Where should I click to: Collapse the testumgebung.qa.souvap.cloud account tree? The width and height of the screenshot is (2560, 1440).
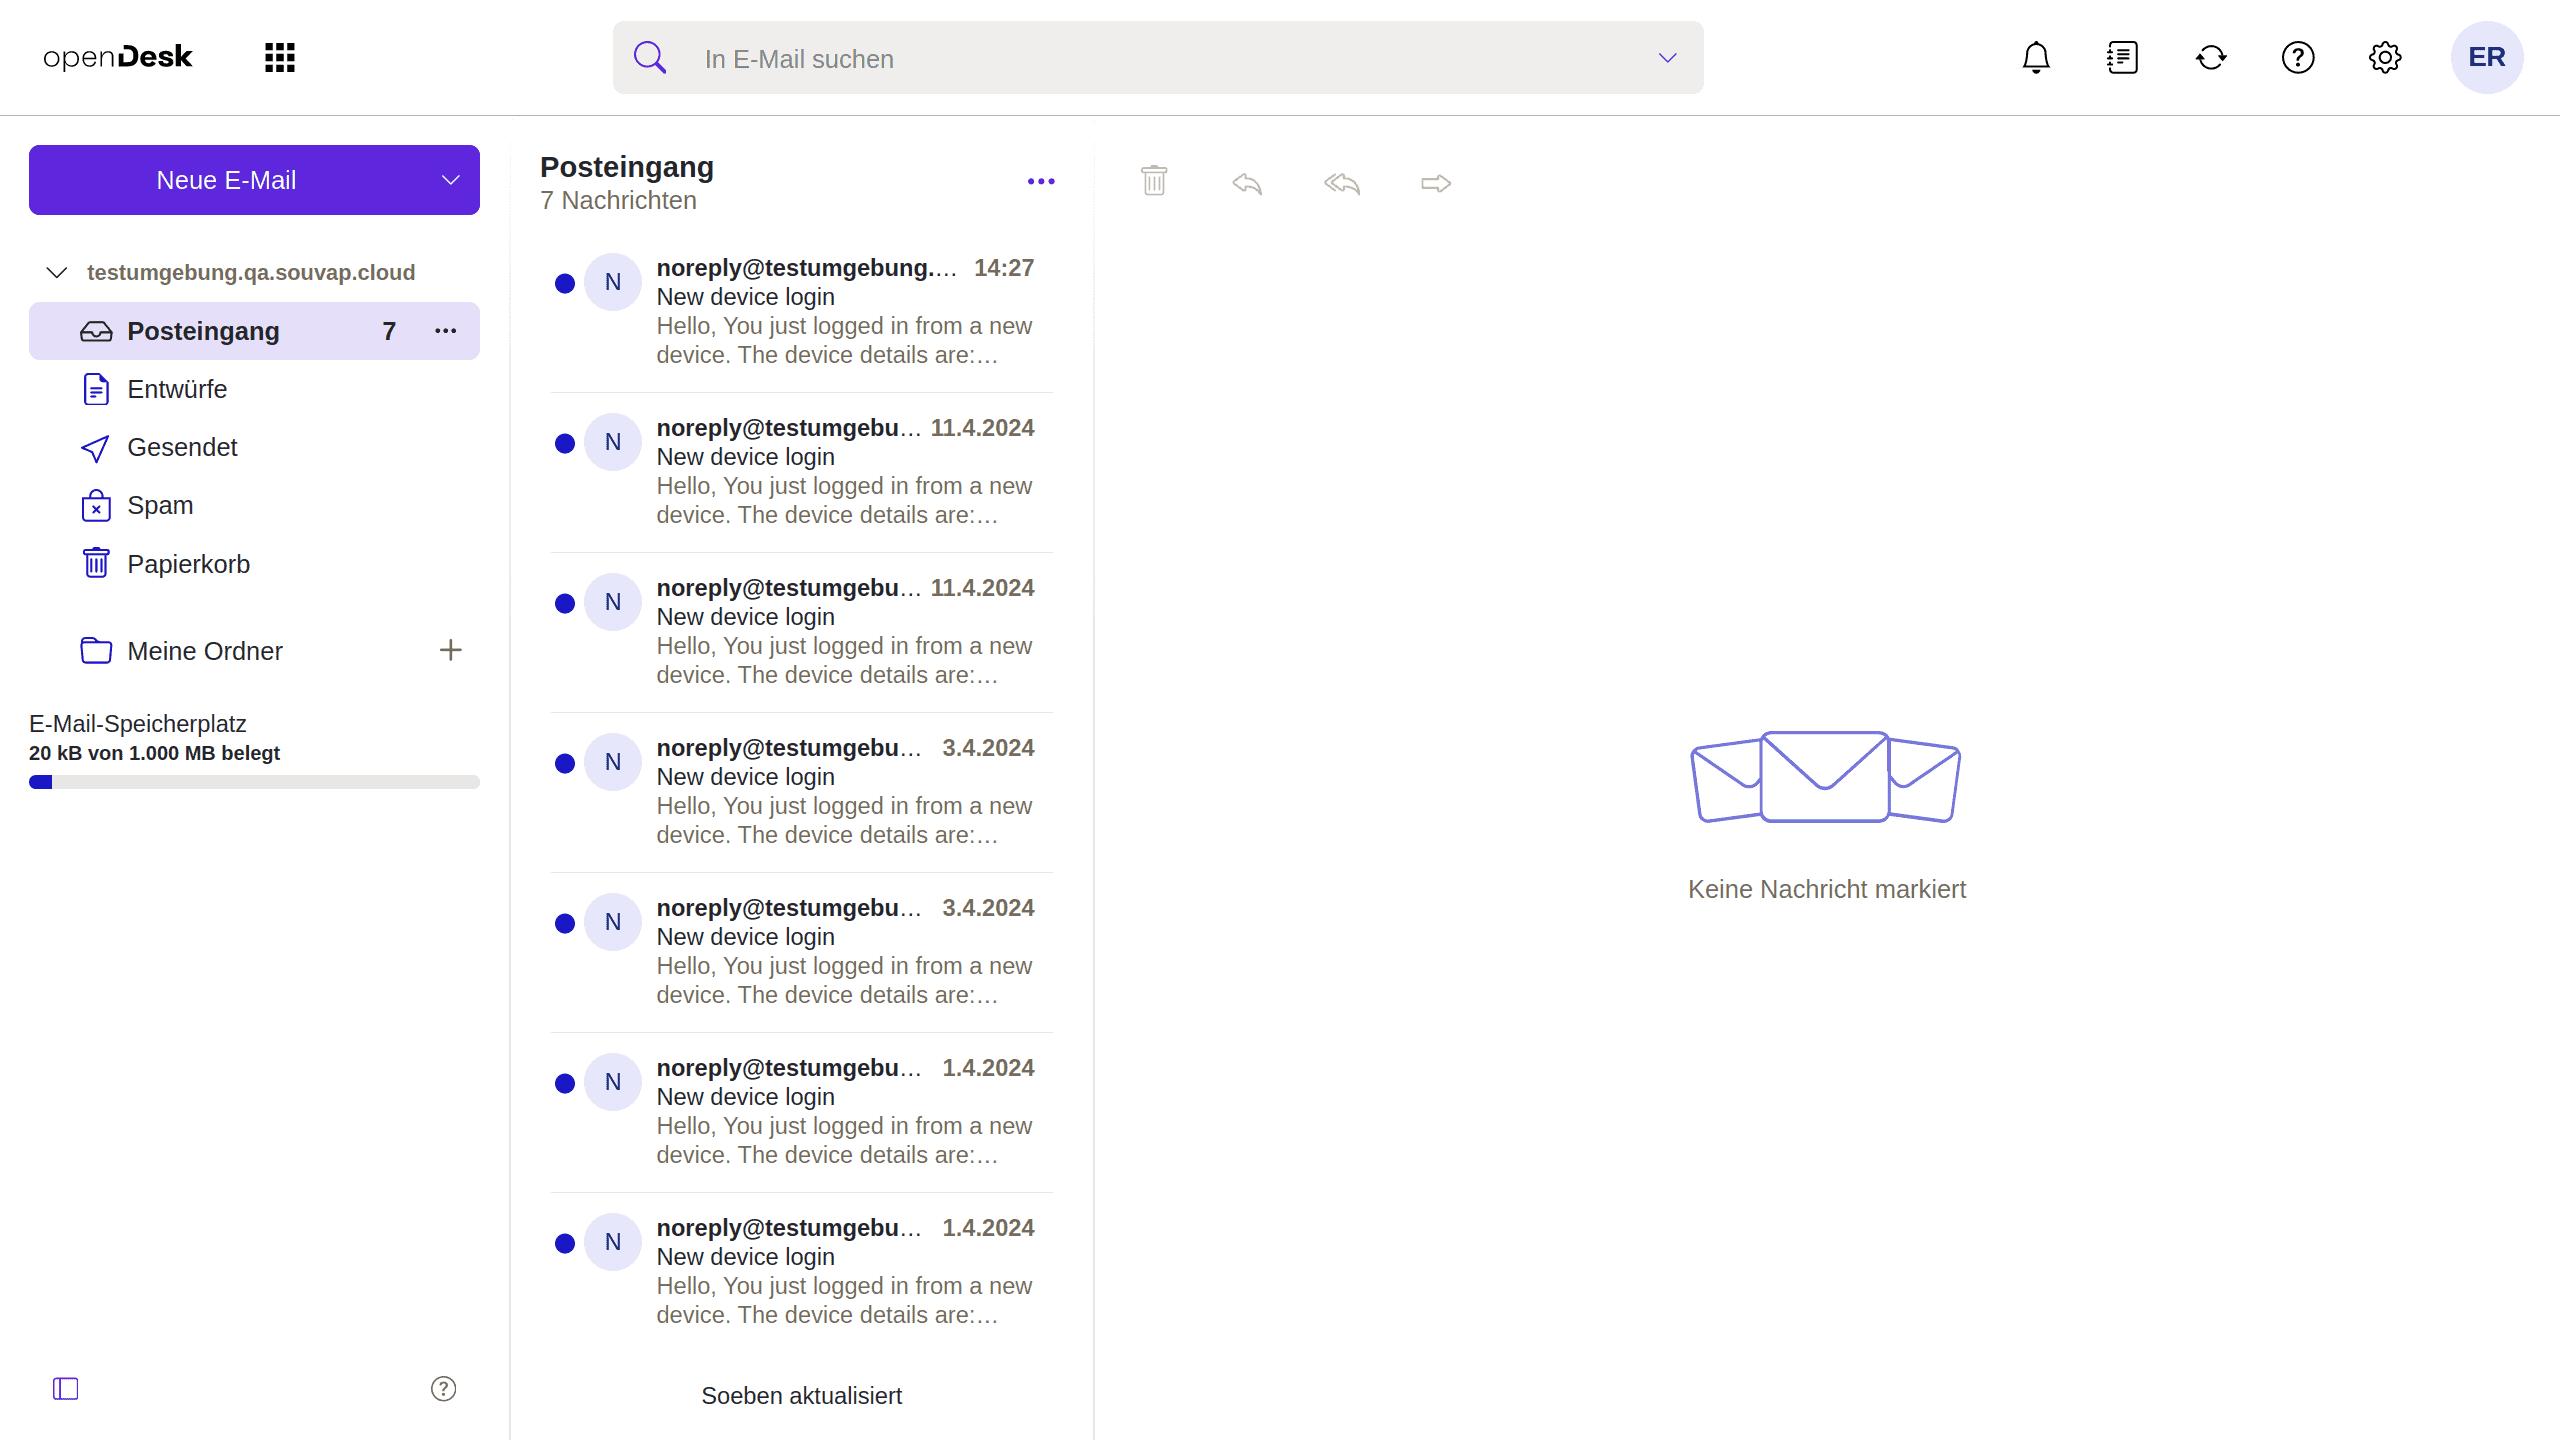55,271
